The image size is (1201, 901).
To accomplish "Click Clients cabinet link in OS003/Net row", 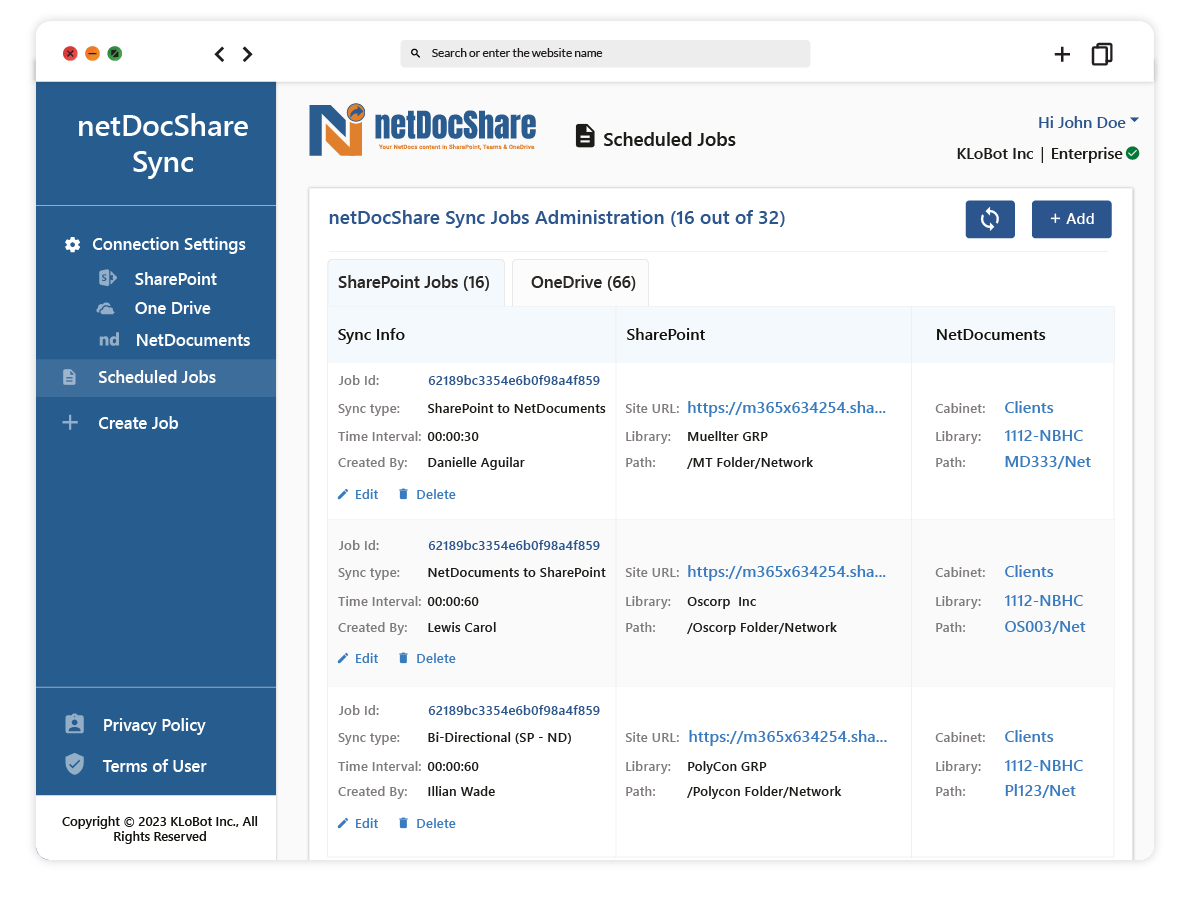I will pyautogui.click(x=1029, y=572).
